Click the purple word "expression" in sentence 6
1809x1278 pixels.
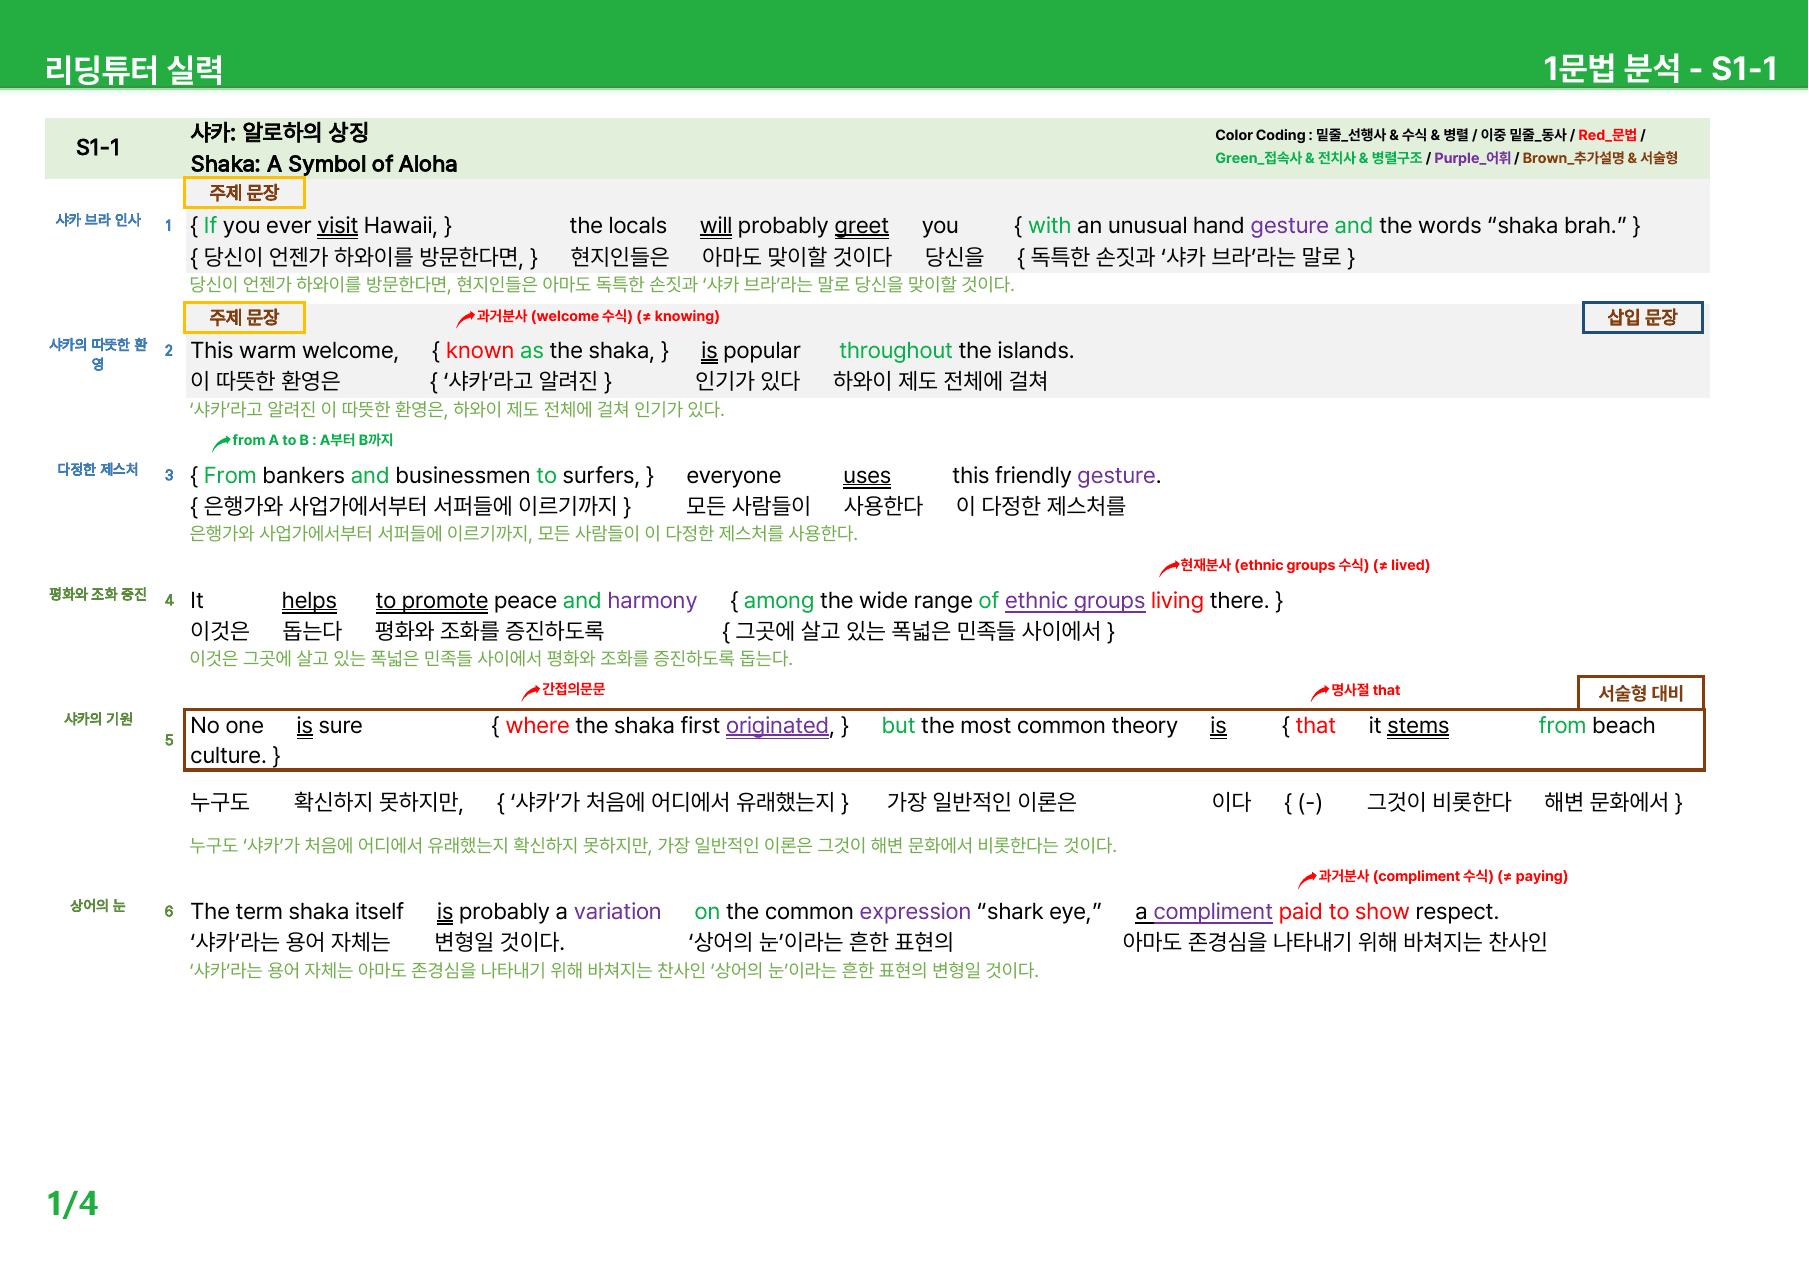[x=915, y=912]
